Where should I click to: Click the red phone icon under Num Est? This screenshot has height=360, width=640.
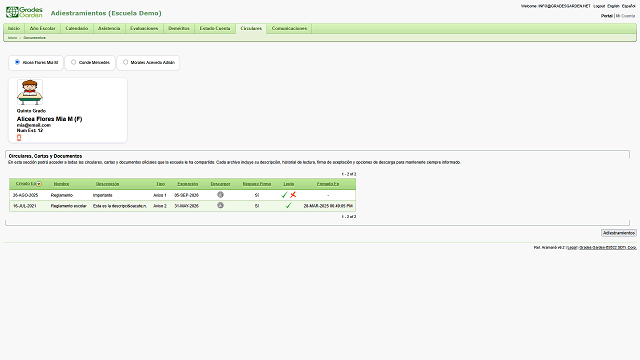19,138
